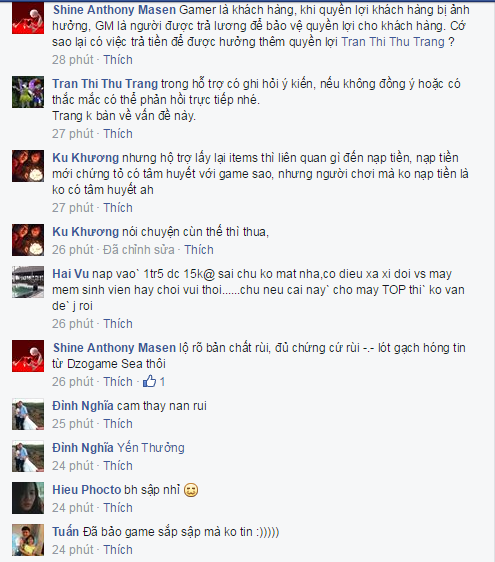Like Tran Thi Thu Trang's reply with Thích
Viewport: 495px width, 562px height.
coord(118,134)
